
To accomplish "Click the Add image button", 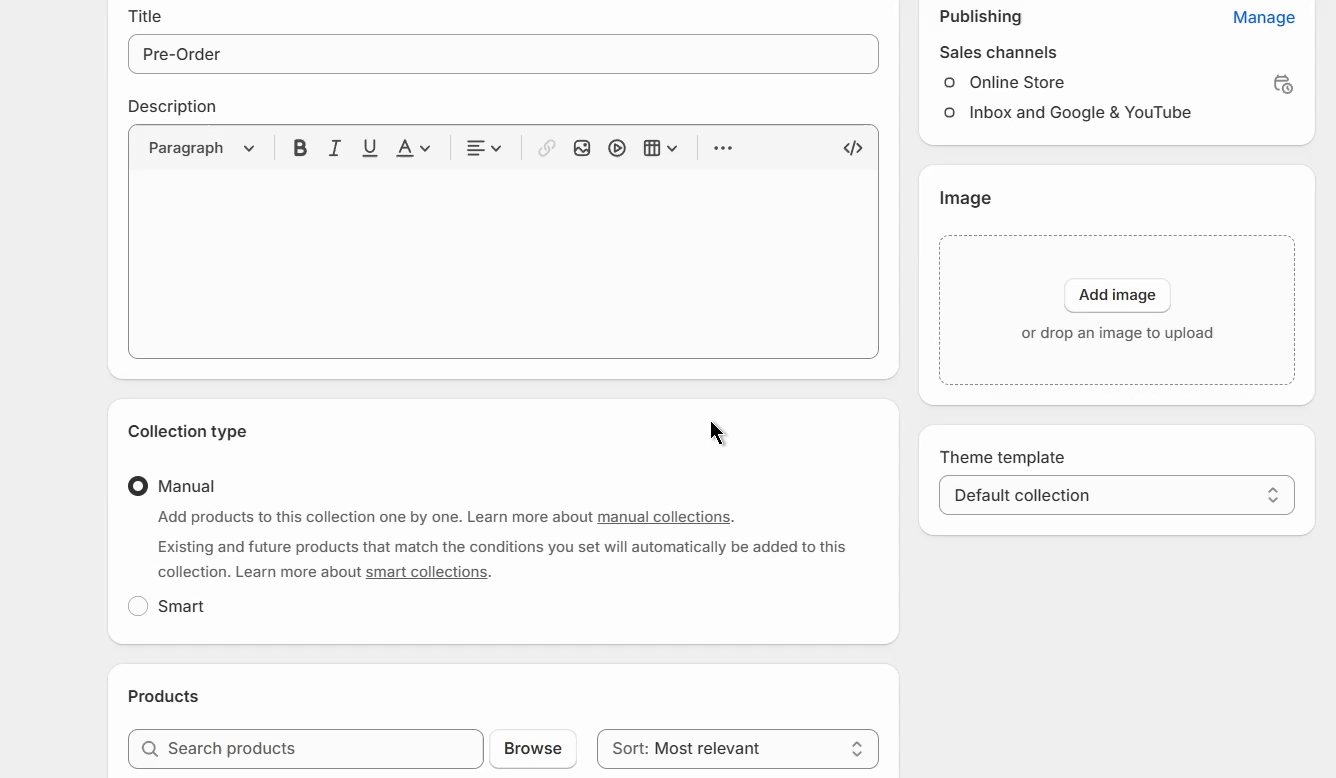I will click(x=1117, y=295).
